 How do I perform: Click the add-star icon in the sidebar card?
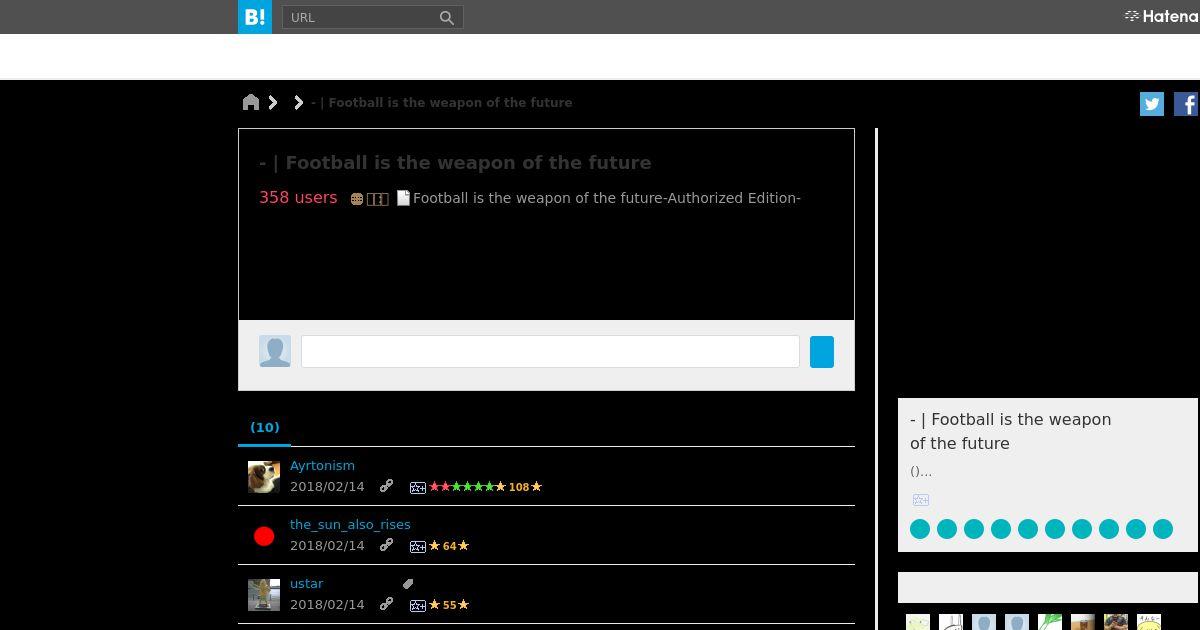coord(921,500)
